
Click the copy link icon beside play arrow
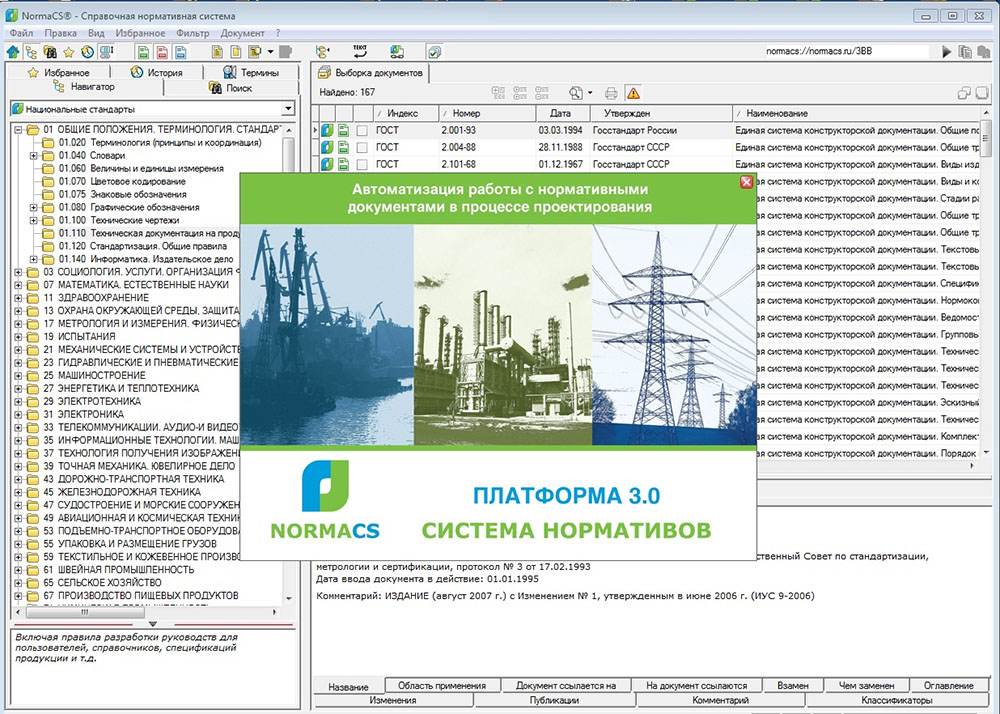965,52
